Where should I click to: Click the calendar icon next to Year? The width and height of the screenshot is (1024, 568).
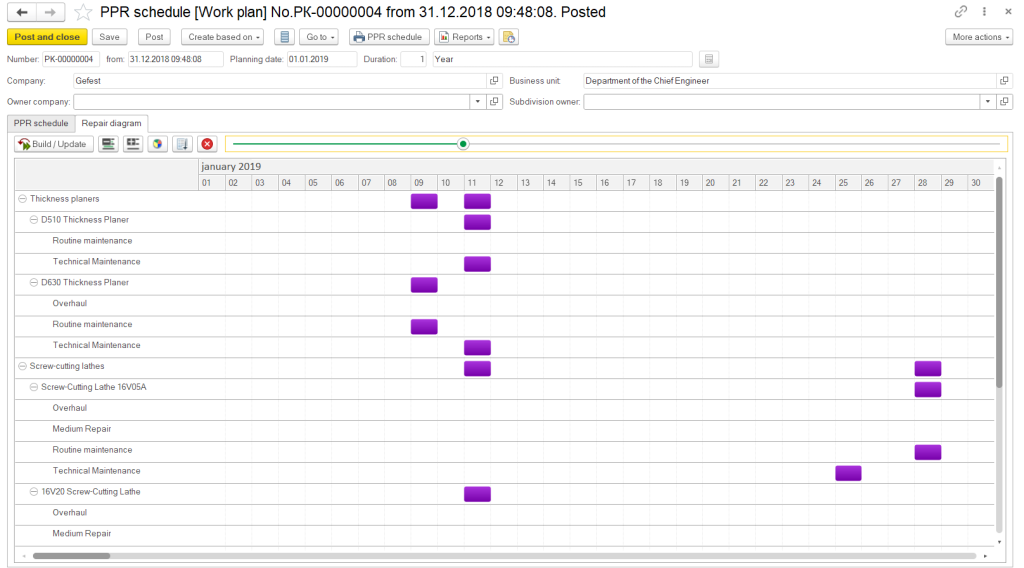[709, 59]
